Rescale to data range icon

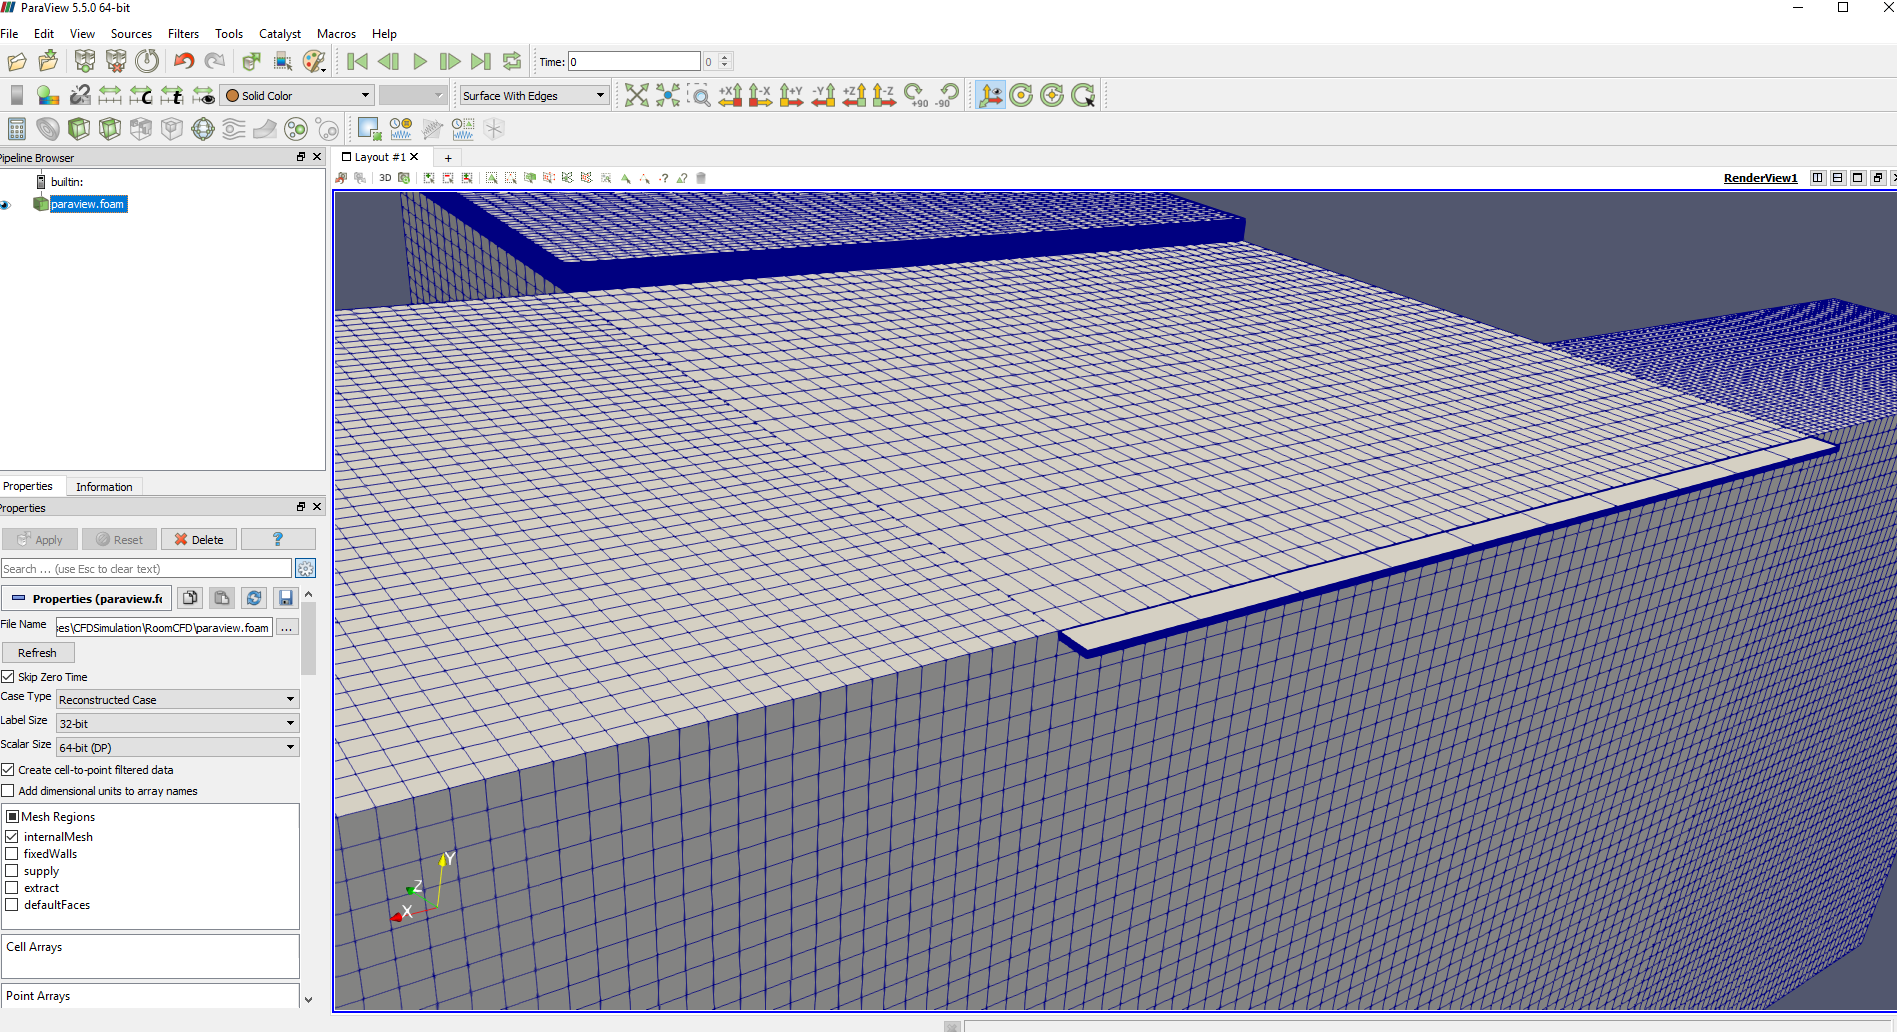[x=110, y=95]
